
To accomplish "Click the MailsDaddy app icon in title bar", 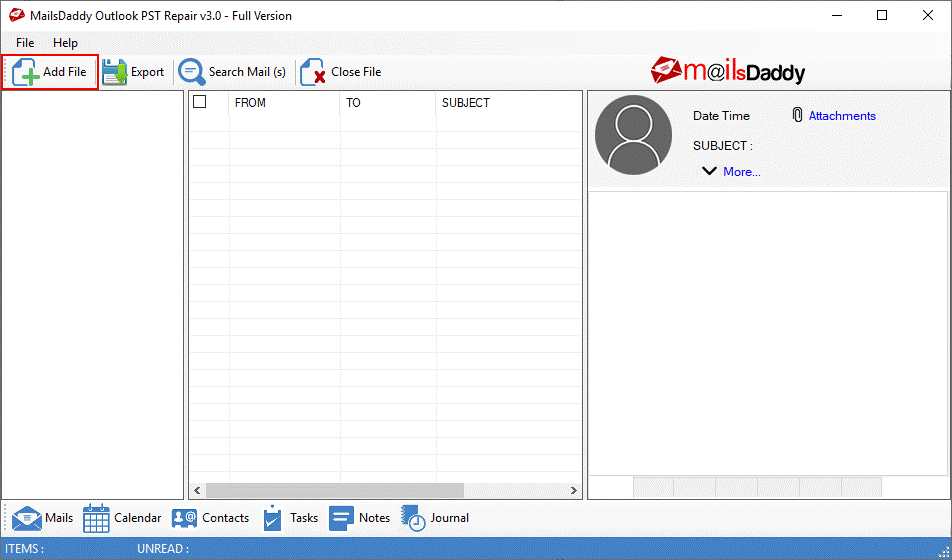I will 16,15.
